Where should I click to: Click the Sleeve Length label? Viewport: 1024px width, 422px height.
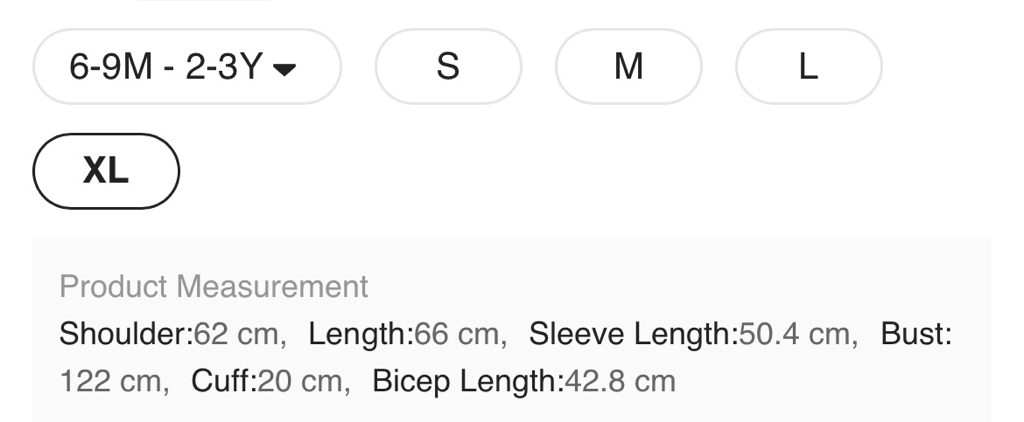click(x=632, y=334)
